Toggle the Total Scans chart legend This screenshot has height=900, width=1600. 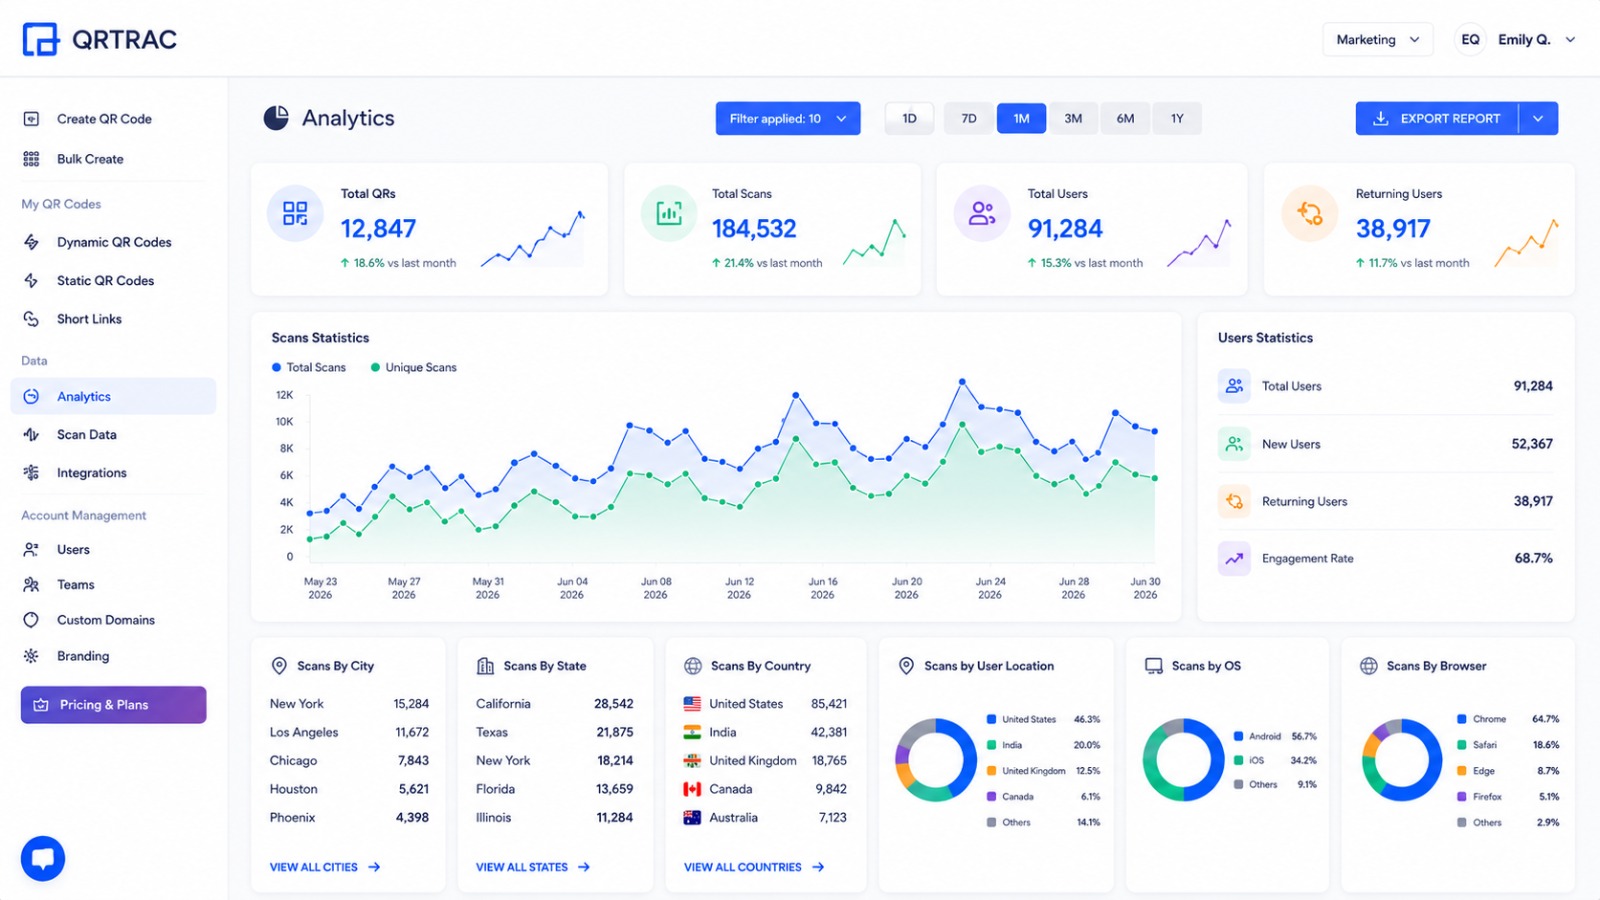(x=309, y=368)
